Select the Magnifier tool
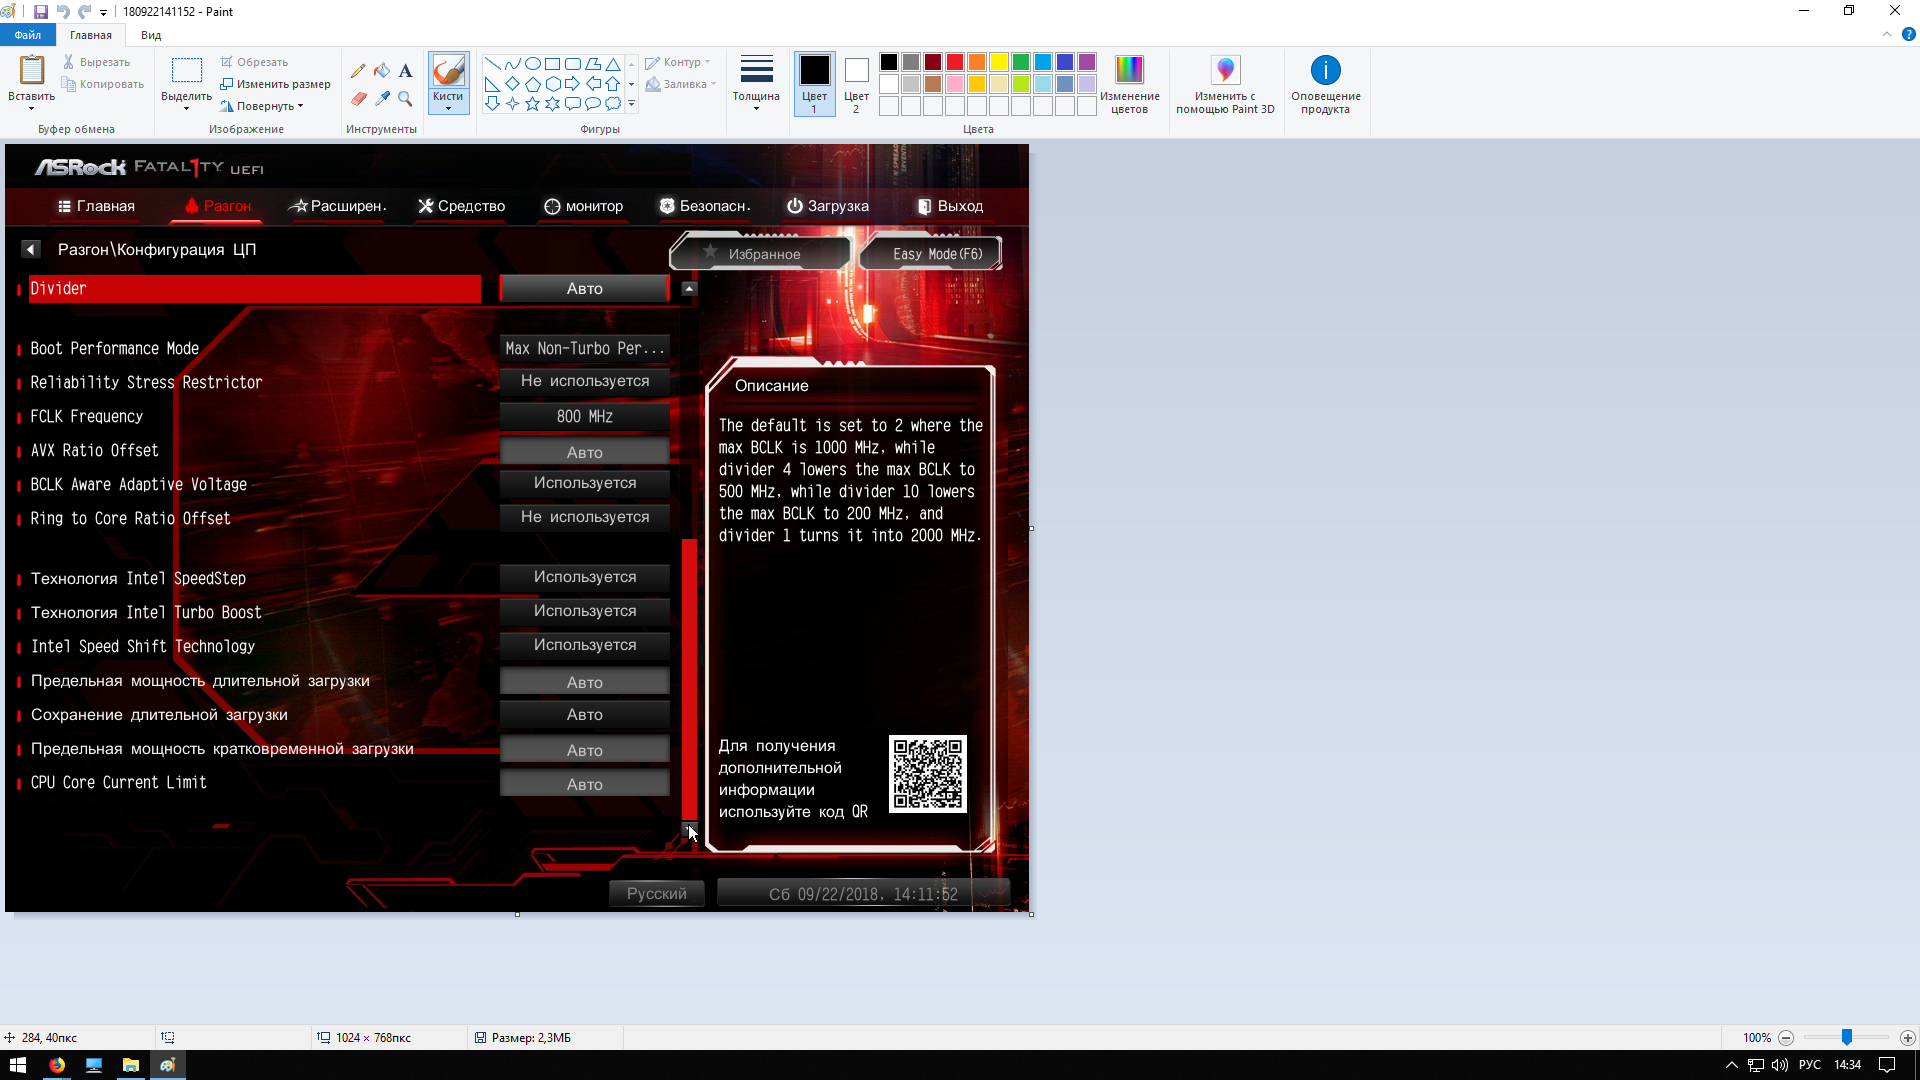Screen dimensions: 1920x1080 pyautogui.click(x=405, y=98)
